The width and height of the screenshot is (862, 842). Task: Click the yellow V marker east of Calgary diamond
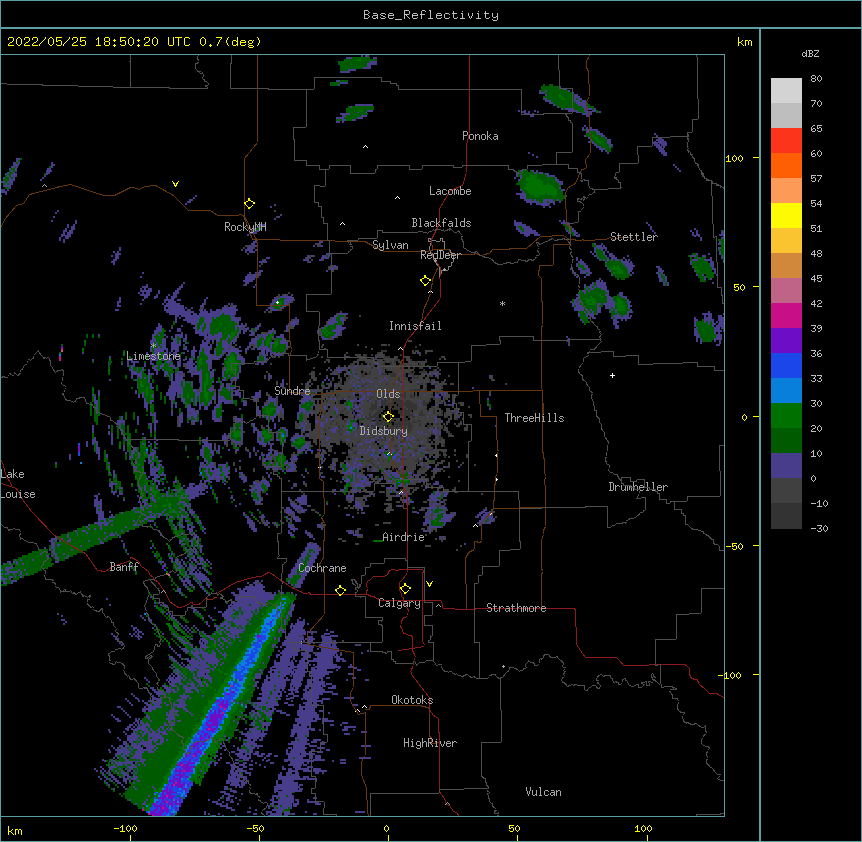click(429, 584)
